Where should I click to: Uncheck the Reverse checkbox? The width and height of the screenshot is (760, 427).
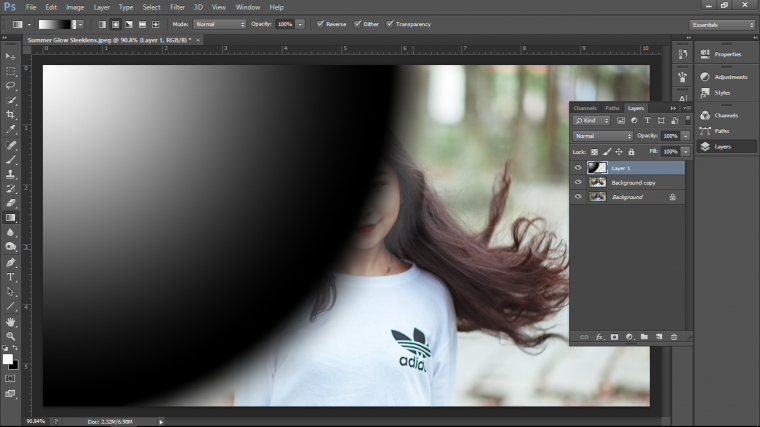(x=320, y=24)
